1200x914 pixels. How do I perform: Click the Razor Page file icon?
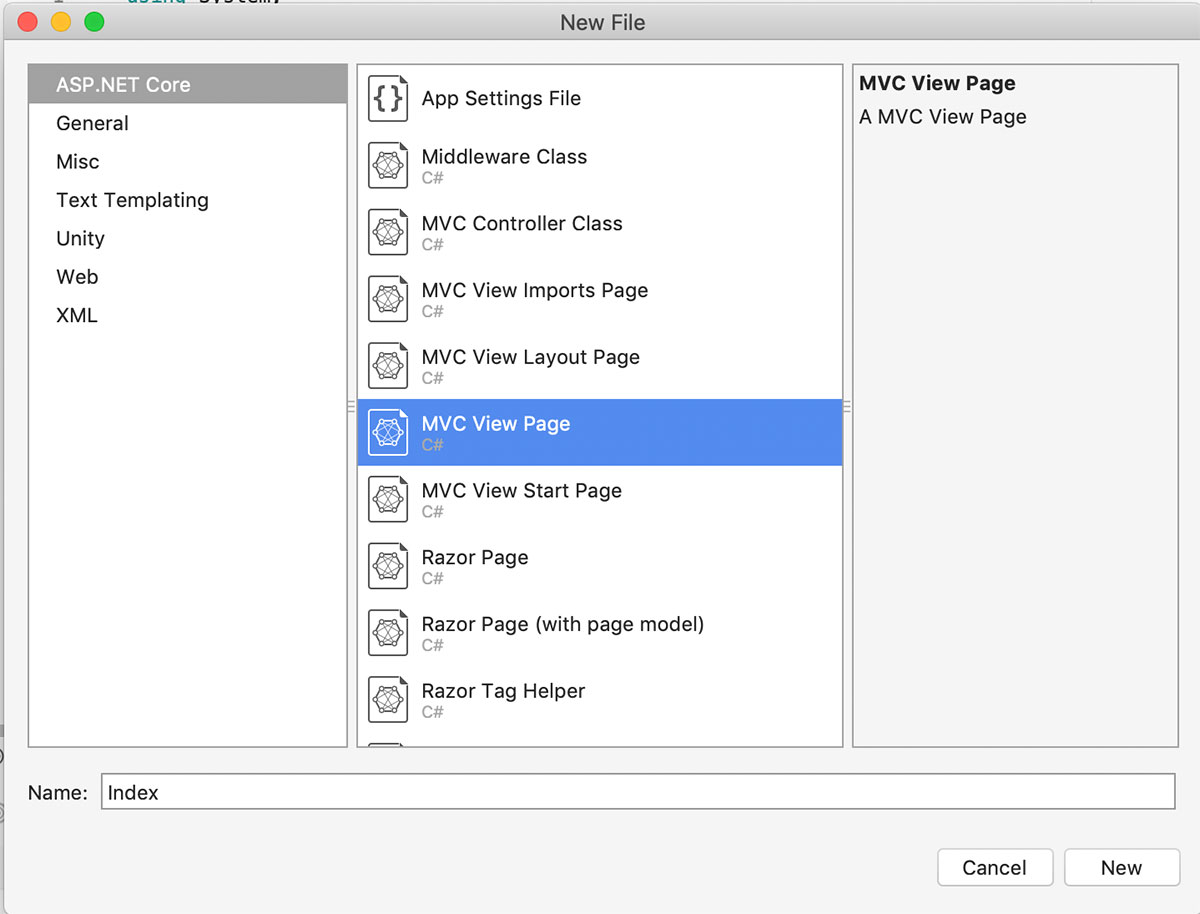pos(388,567)
